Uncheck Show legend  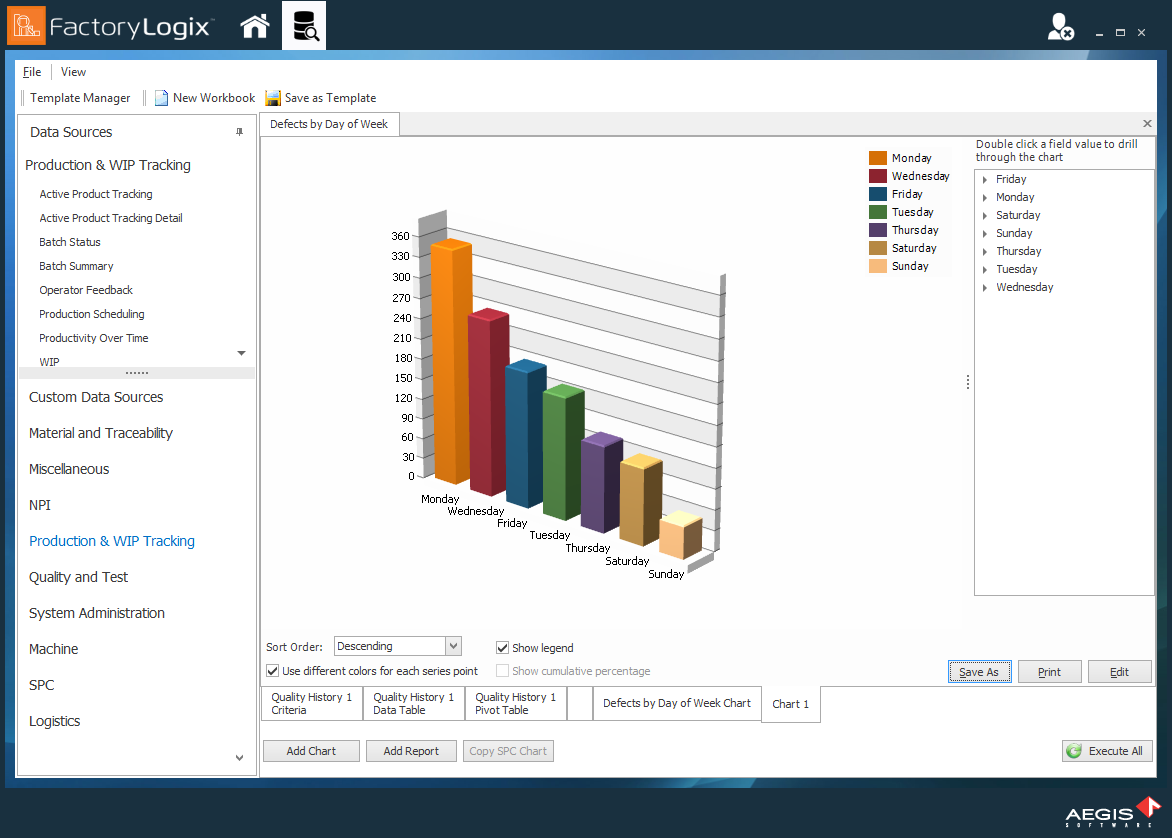pos(502,648)
